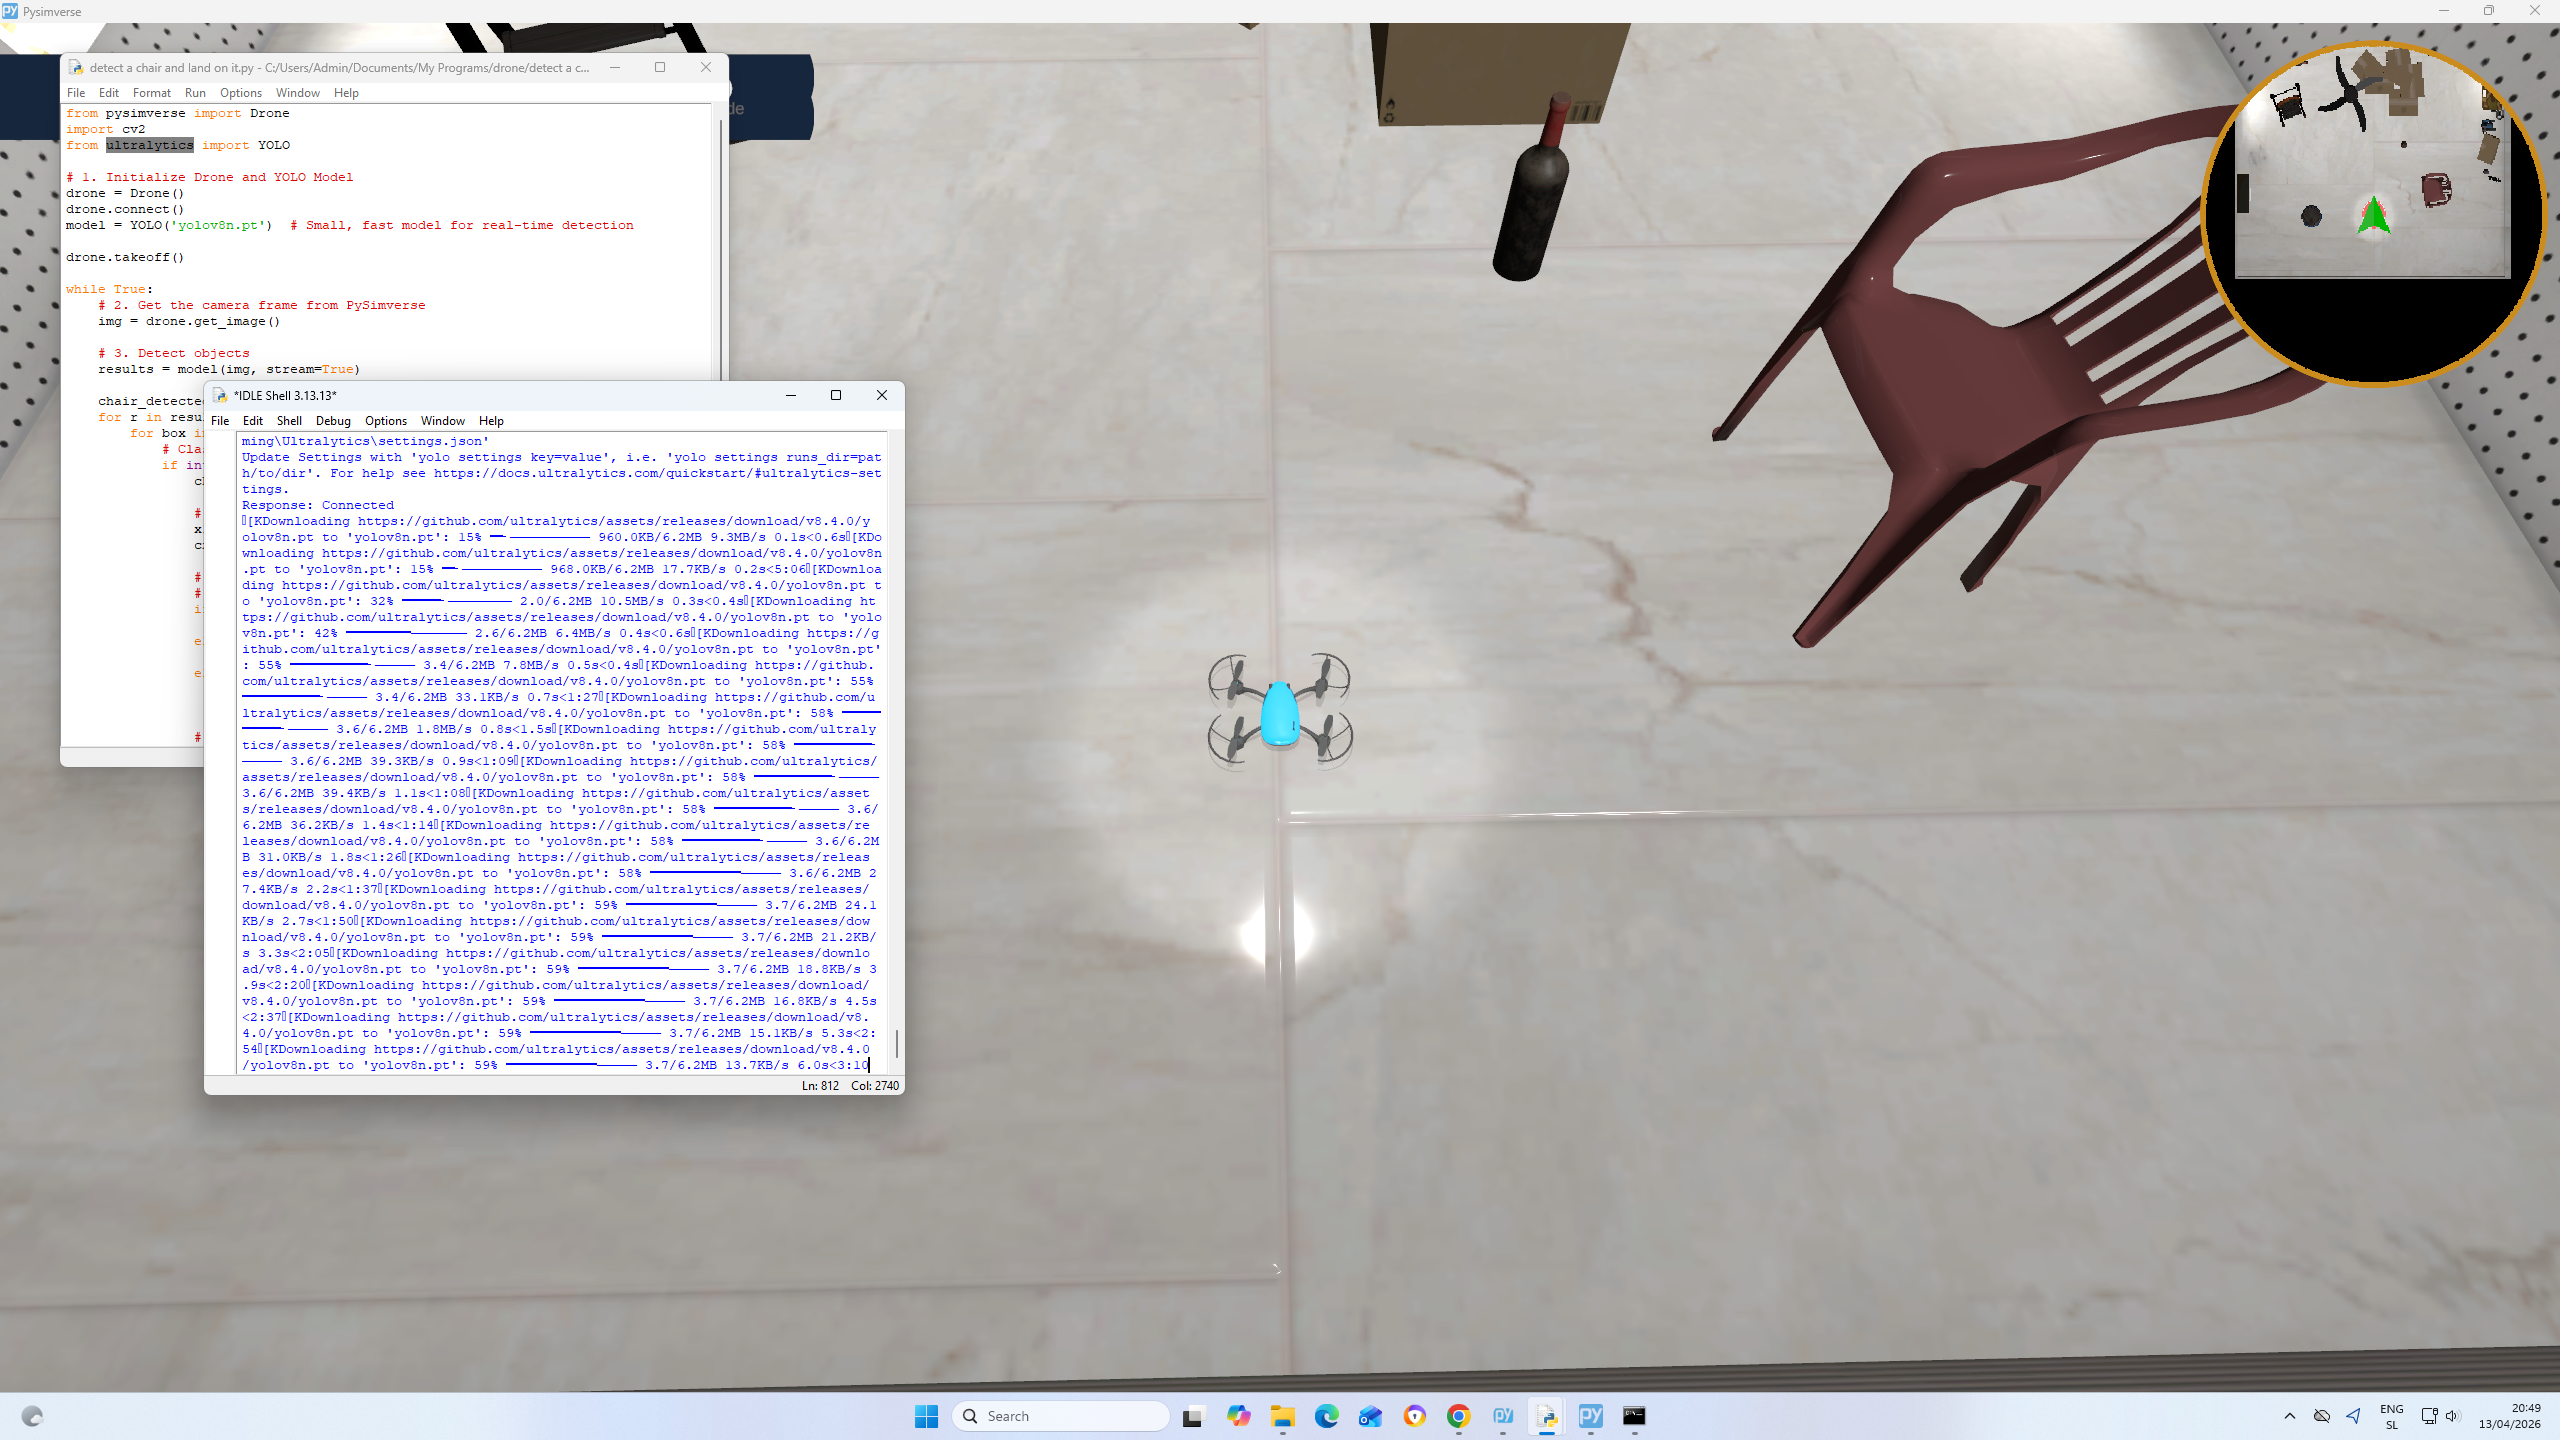Image resolution: width=2560 pixels, height=1440 pixels.
Task: Open ENG SL language switcher
Action: click(2391, 1416)
